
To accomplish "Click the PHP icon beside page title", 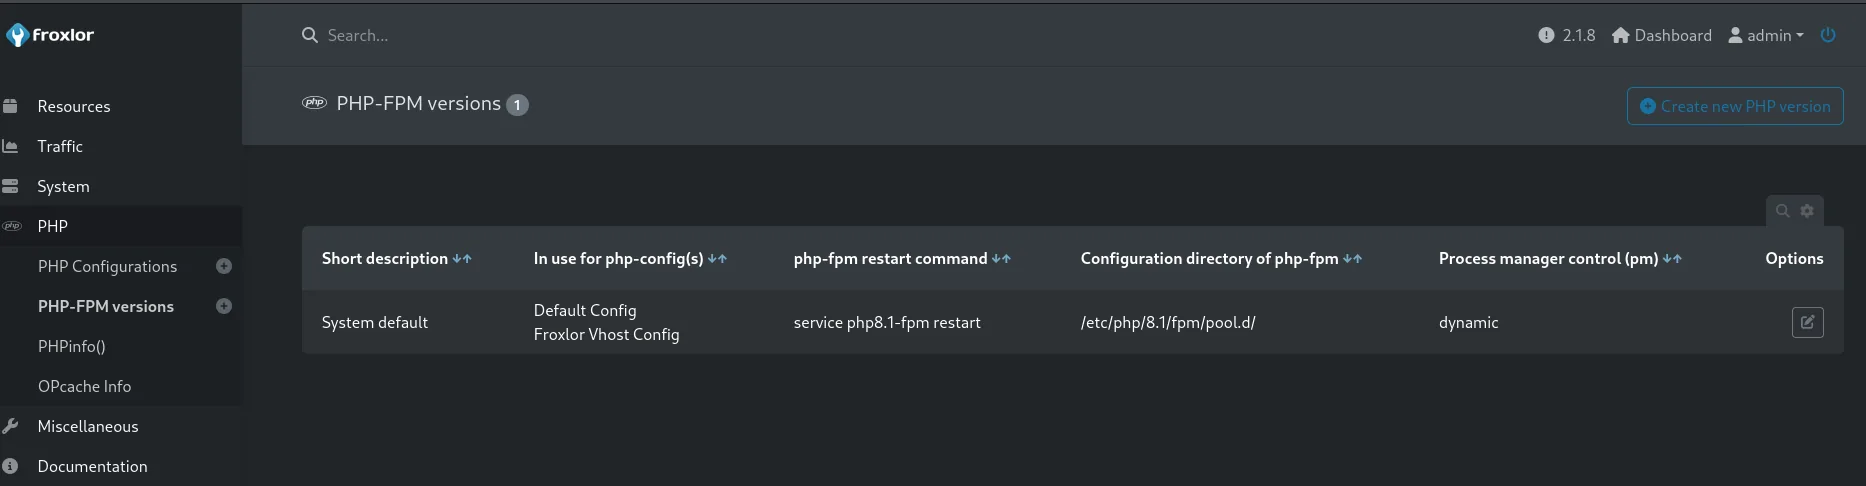I will pos(314,103).
